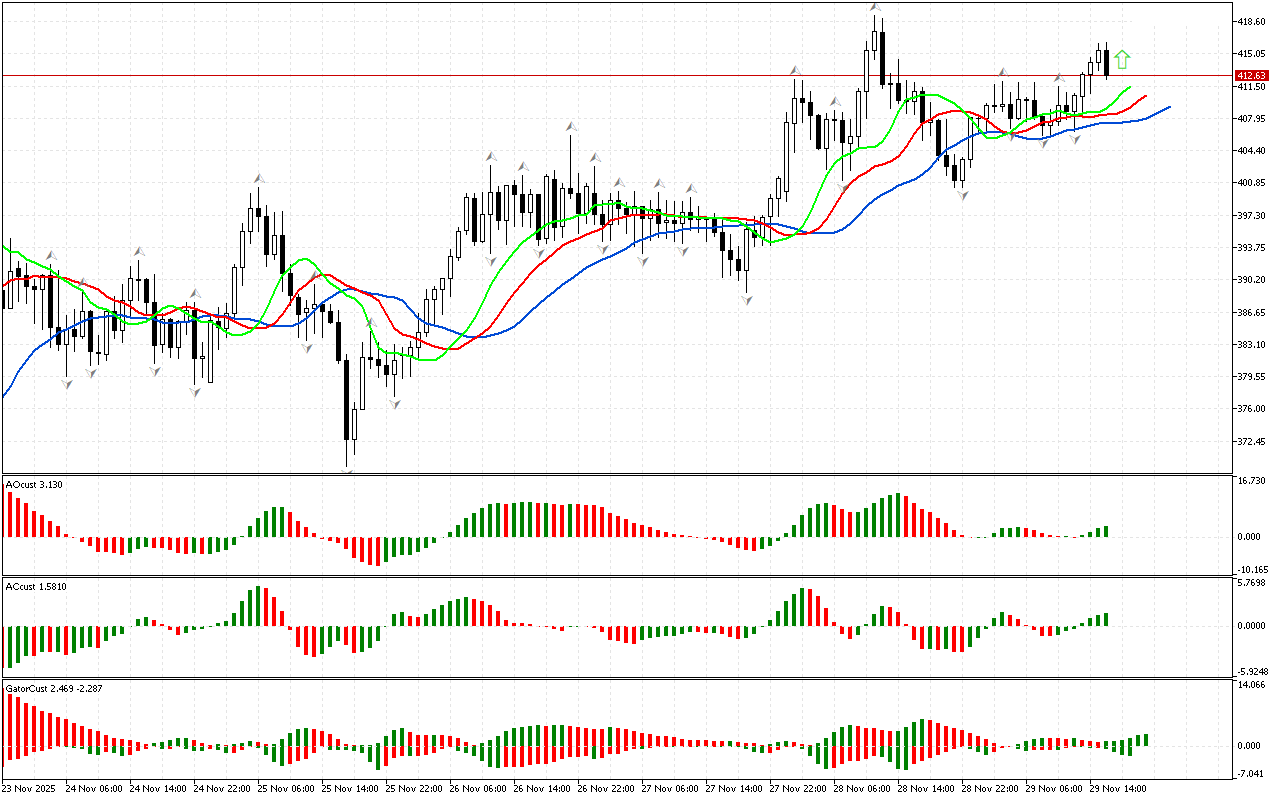Select the red Alligator line at its right end
The width and height of the screenshot is (1280, 800).
tap(1145, 97)
